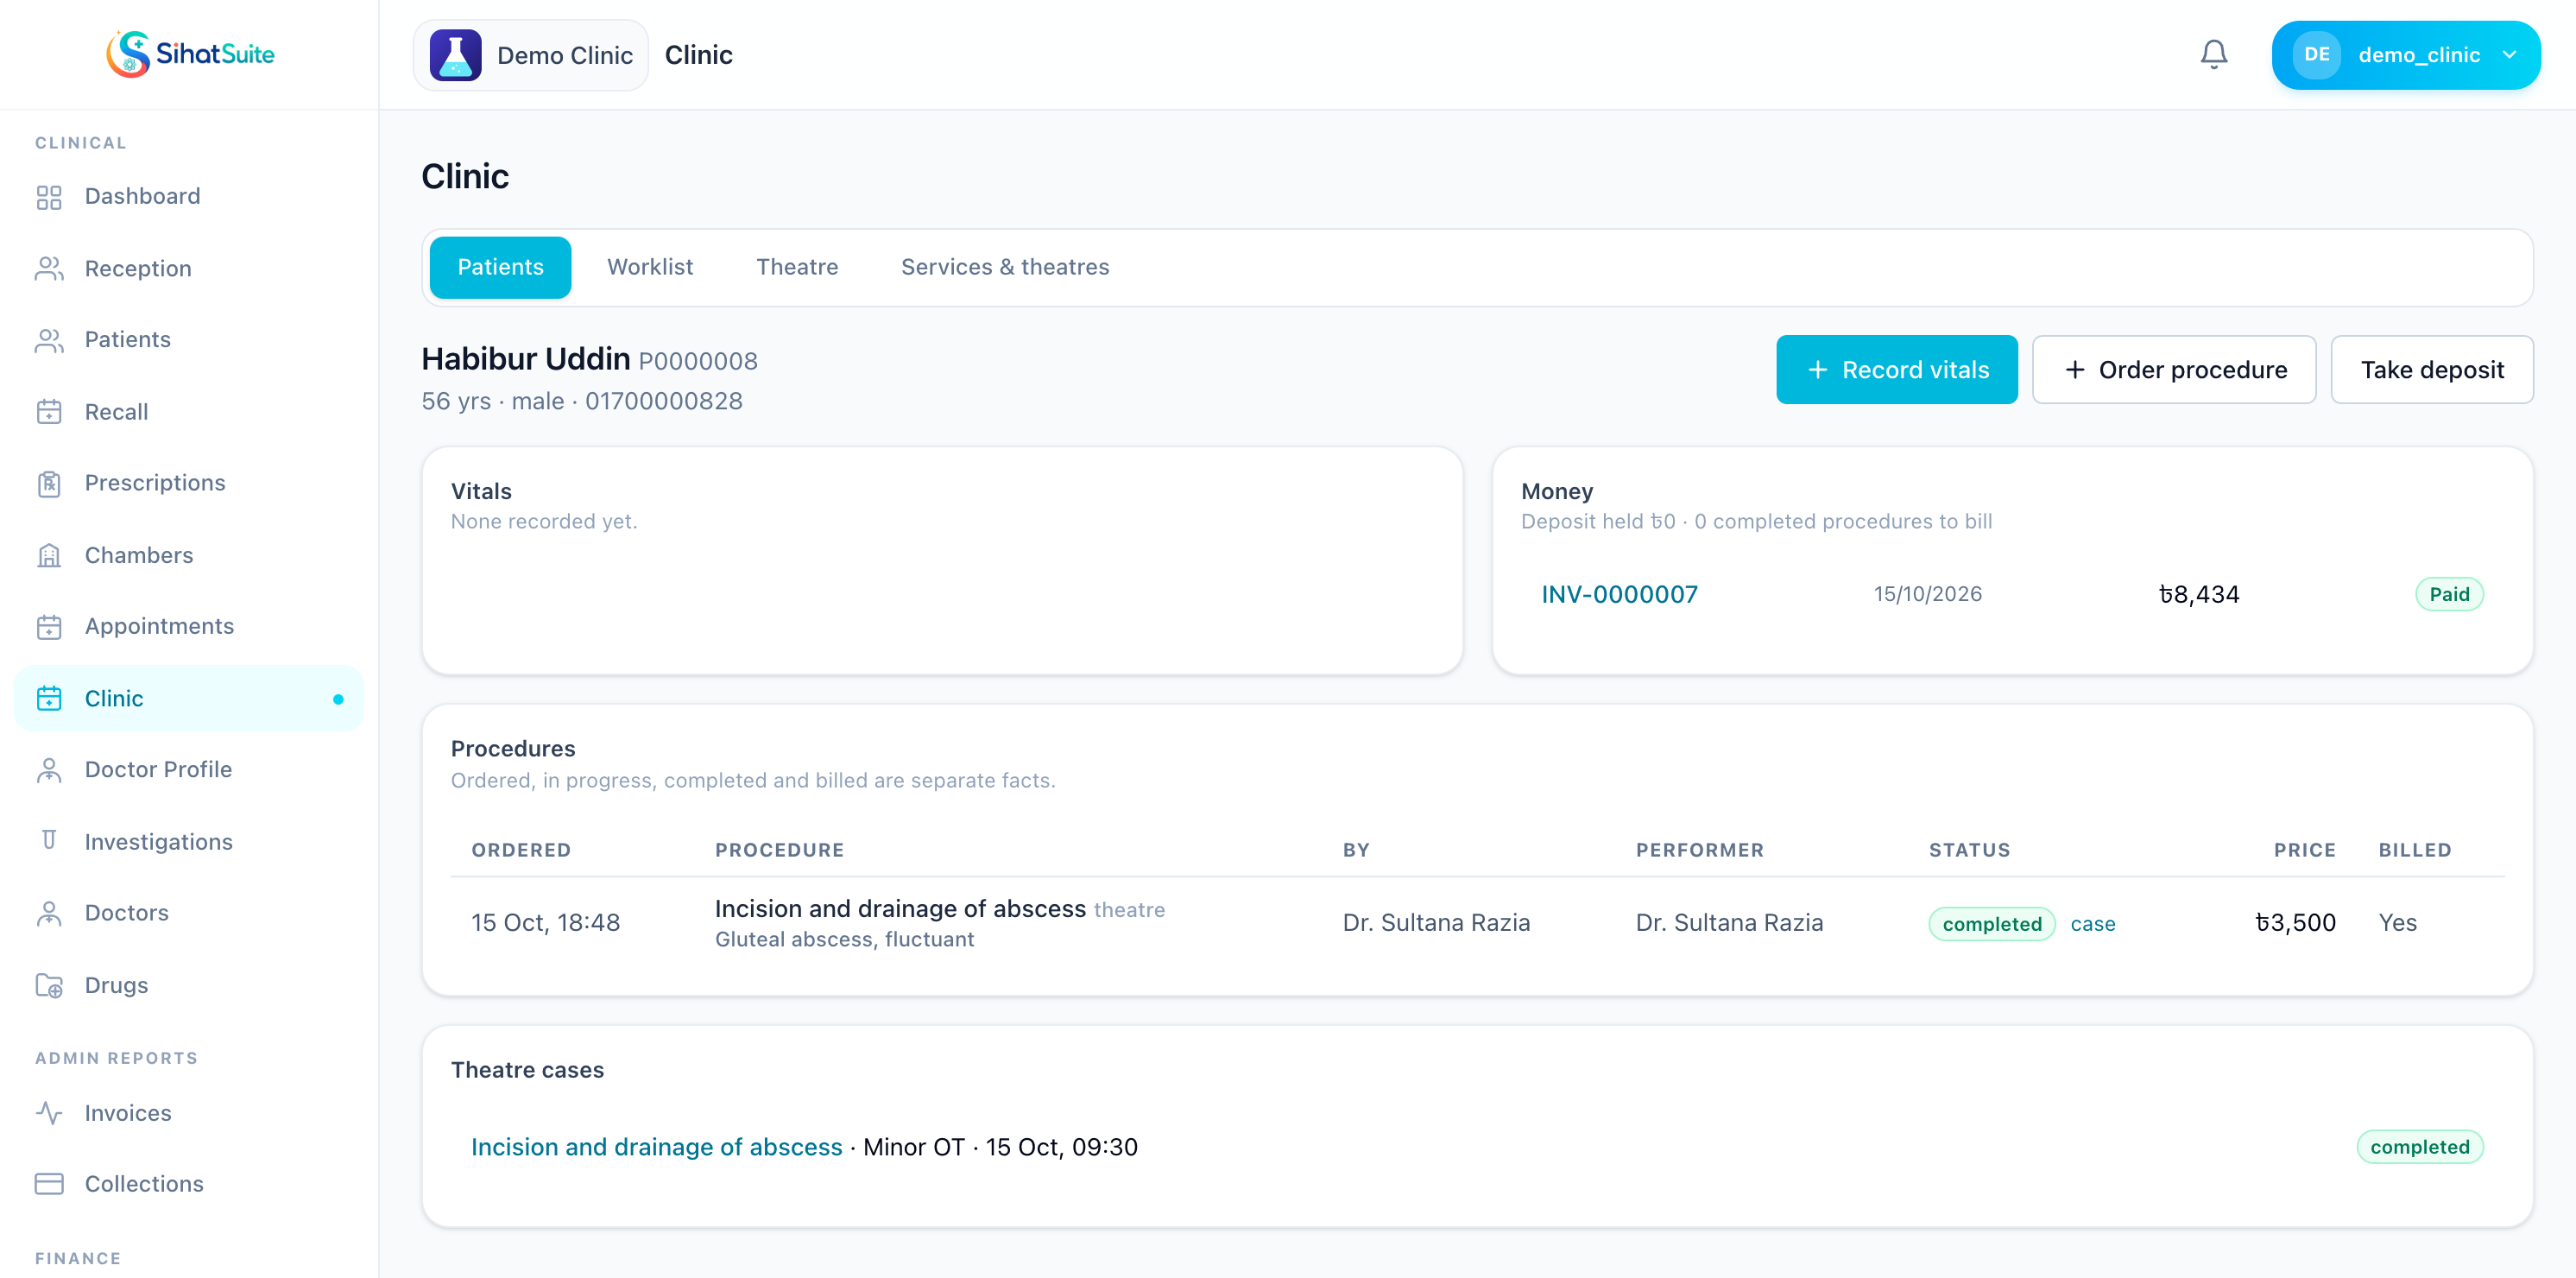
Task: Open Doctor Profile person icon
Action: pyautogui.click(x=49, y=770)
